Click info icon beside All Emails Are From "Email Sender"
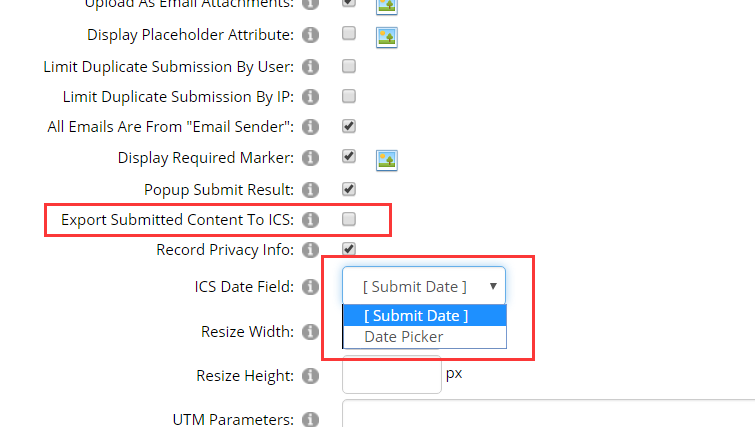The image size is (755, 427). [311, 127]
